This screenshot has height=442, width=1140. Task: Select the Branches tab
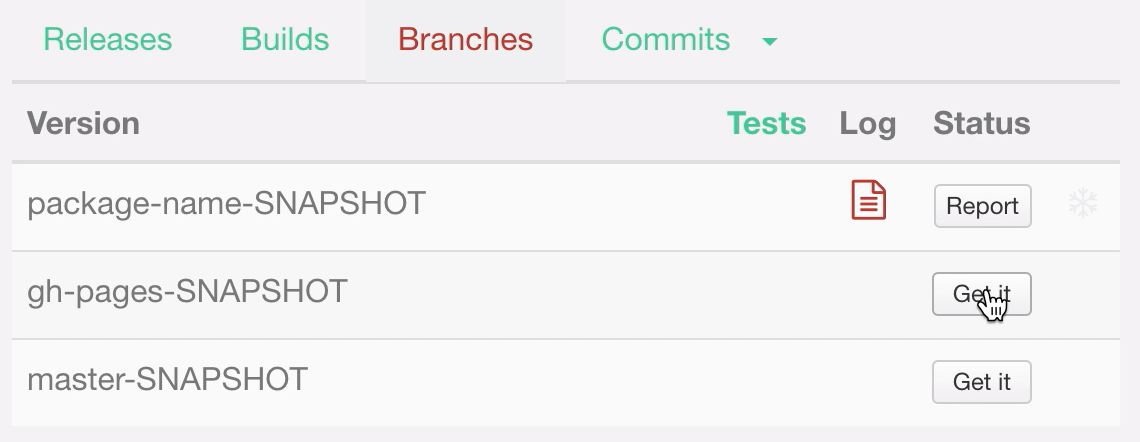coord(465,40)
